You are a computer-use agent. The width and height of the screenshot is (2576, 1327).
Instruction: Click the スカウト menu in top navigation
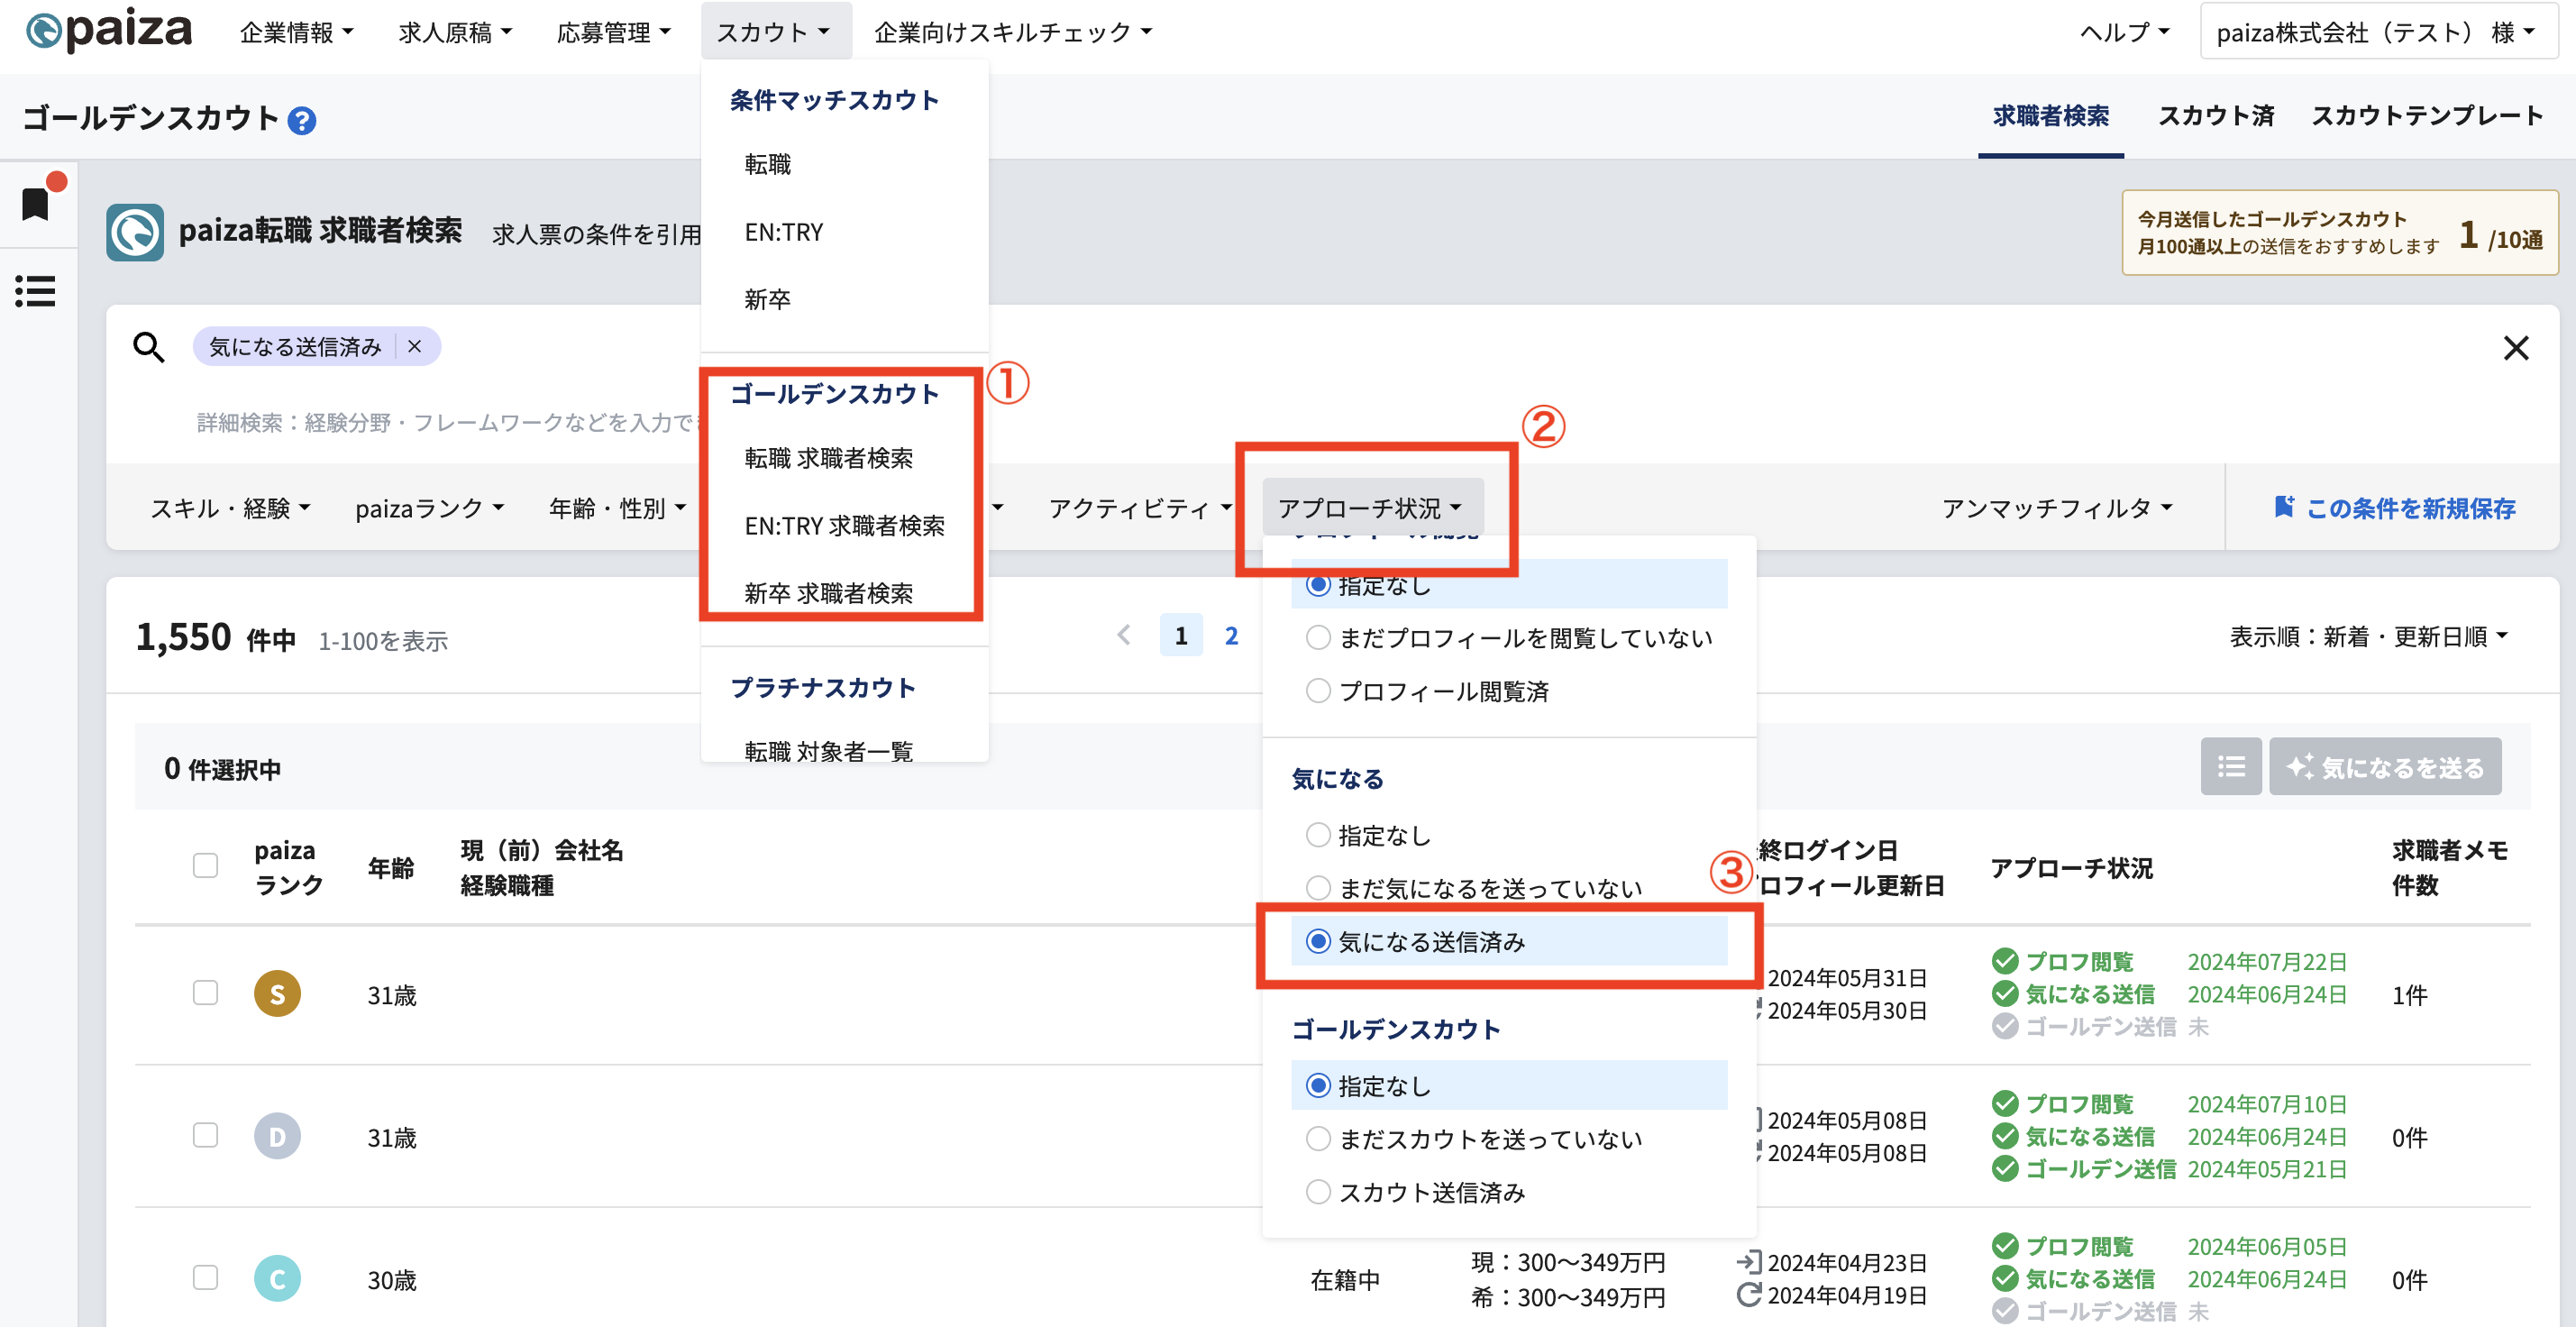[775, 32]
